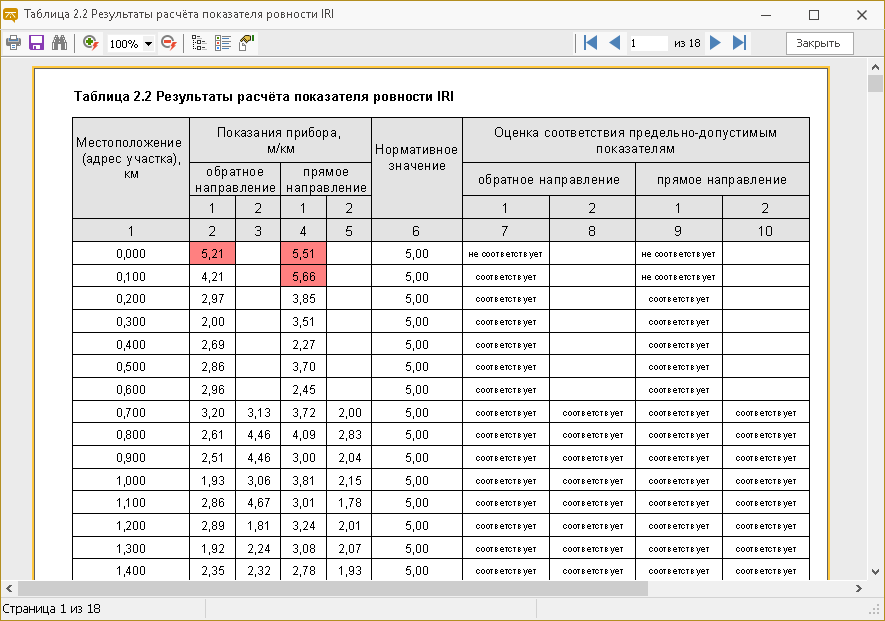Click the vertical scrollbar down arrow
885x621 pixels.
click(x=875, y=572)
